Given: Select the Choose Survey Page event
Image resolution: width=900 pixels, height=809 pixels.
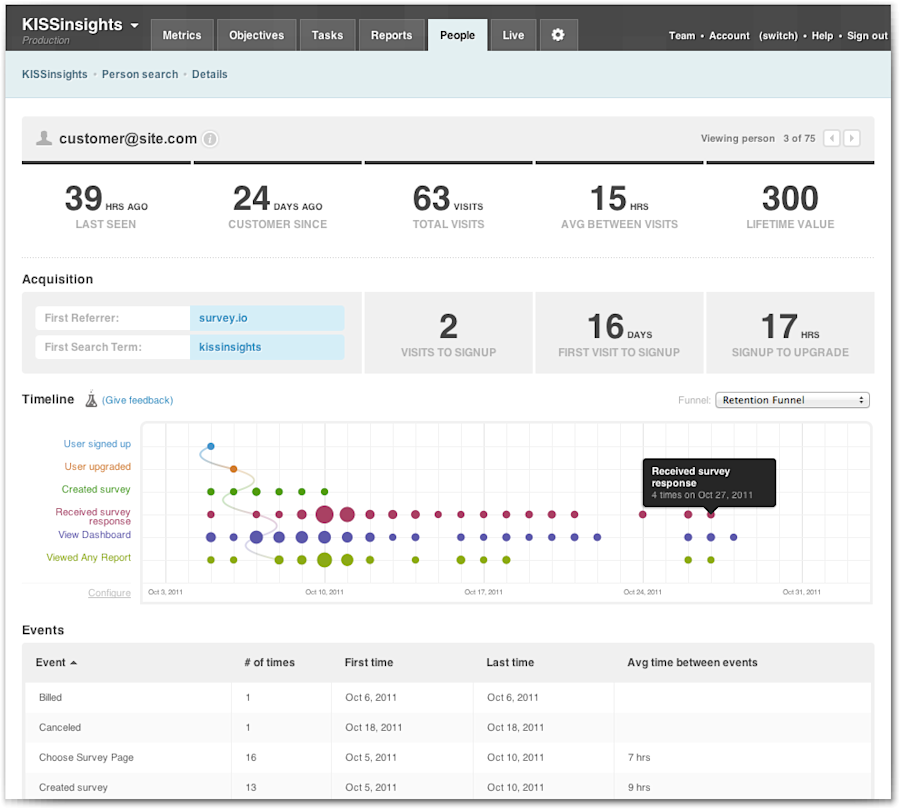Looking at the screenshot, I should click(x=448, y=757).
